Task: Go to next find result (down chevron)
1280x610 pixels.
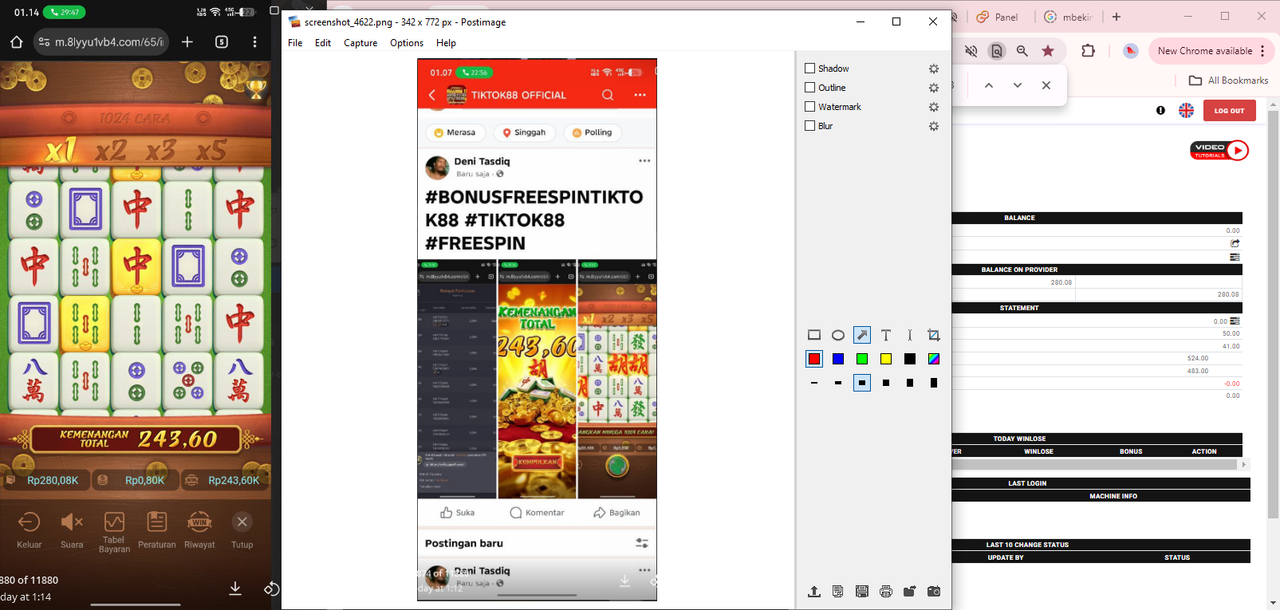Action: [x=1017, y=85]
